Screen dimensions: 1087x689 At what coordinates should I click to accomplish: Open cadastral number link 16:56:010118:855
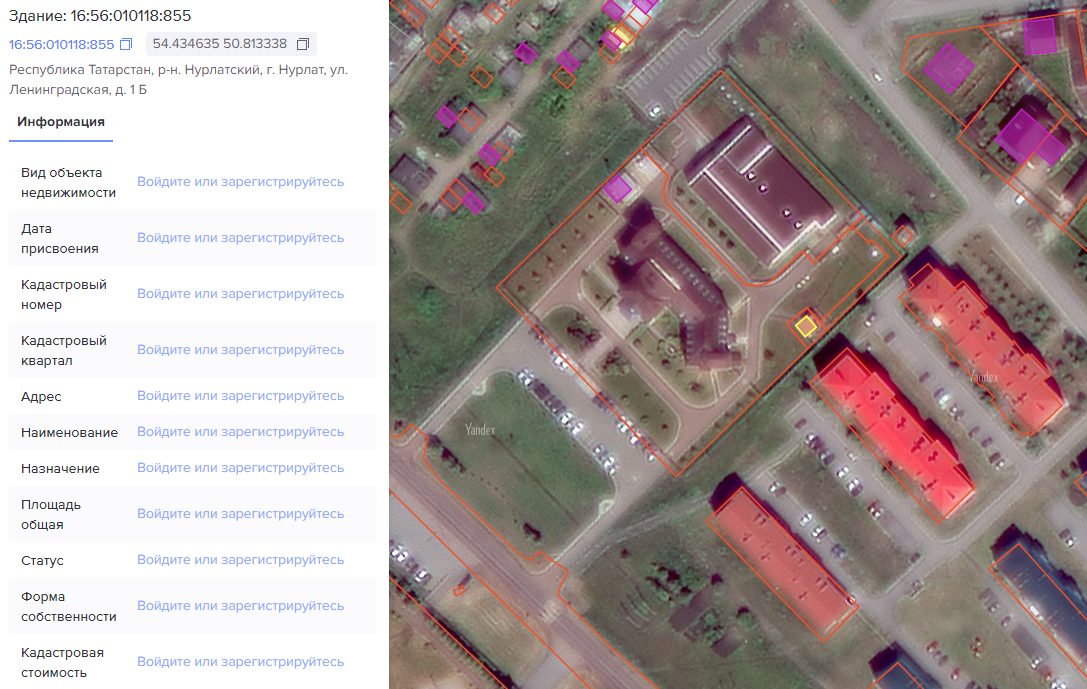click(61, 44)
